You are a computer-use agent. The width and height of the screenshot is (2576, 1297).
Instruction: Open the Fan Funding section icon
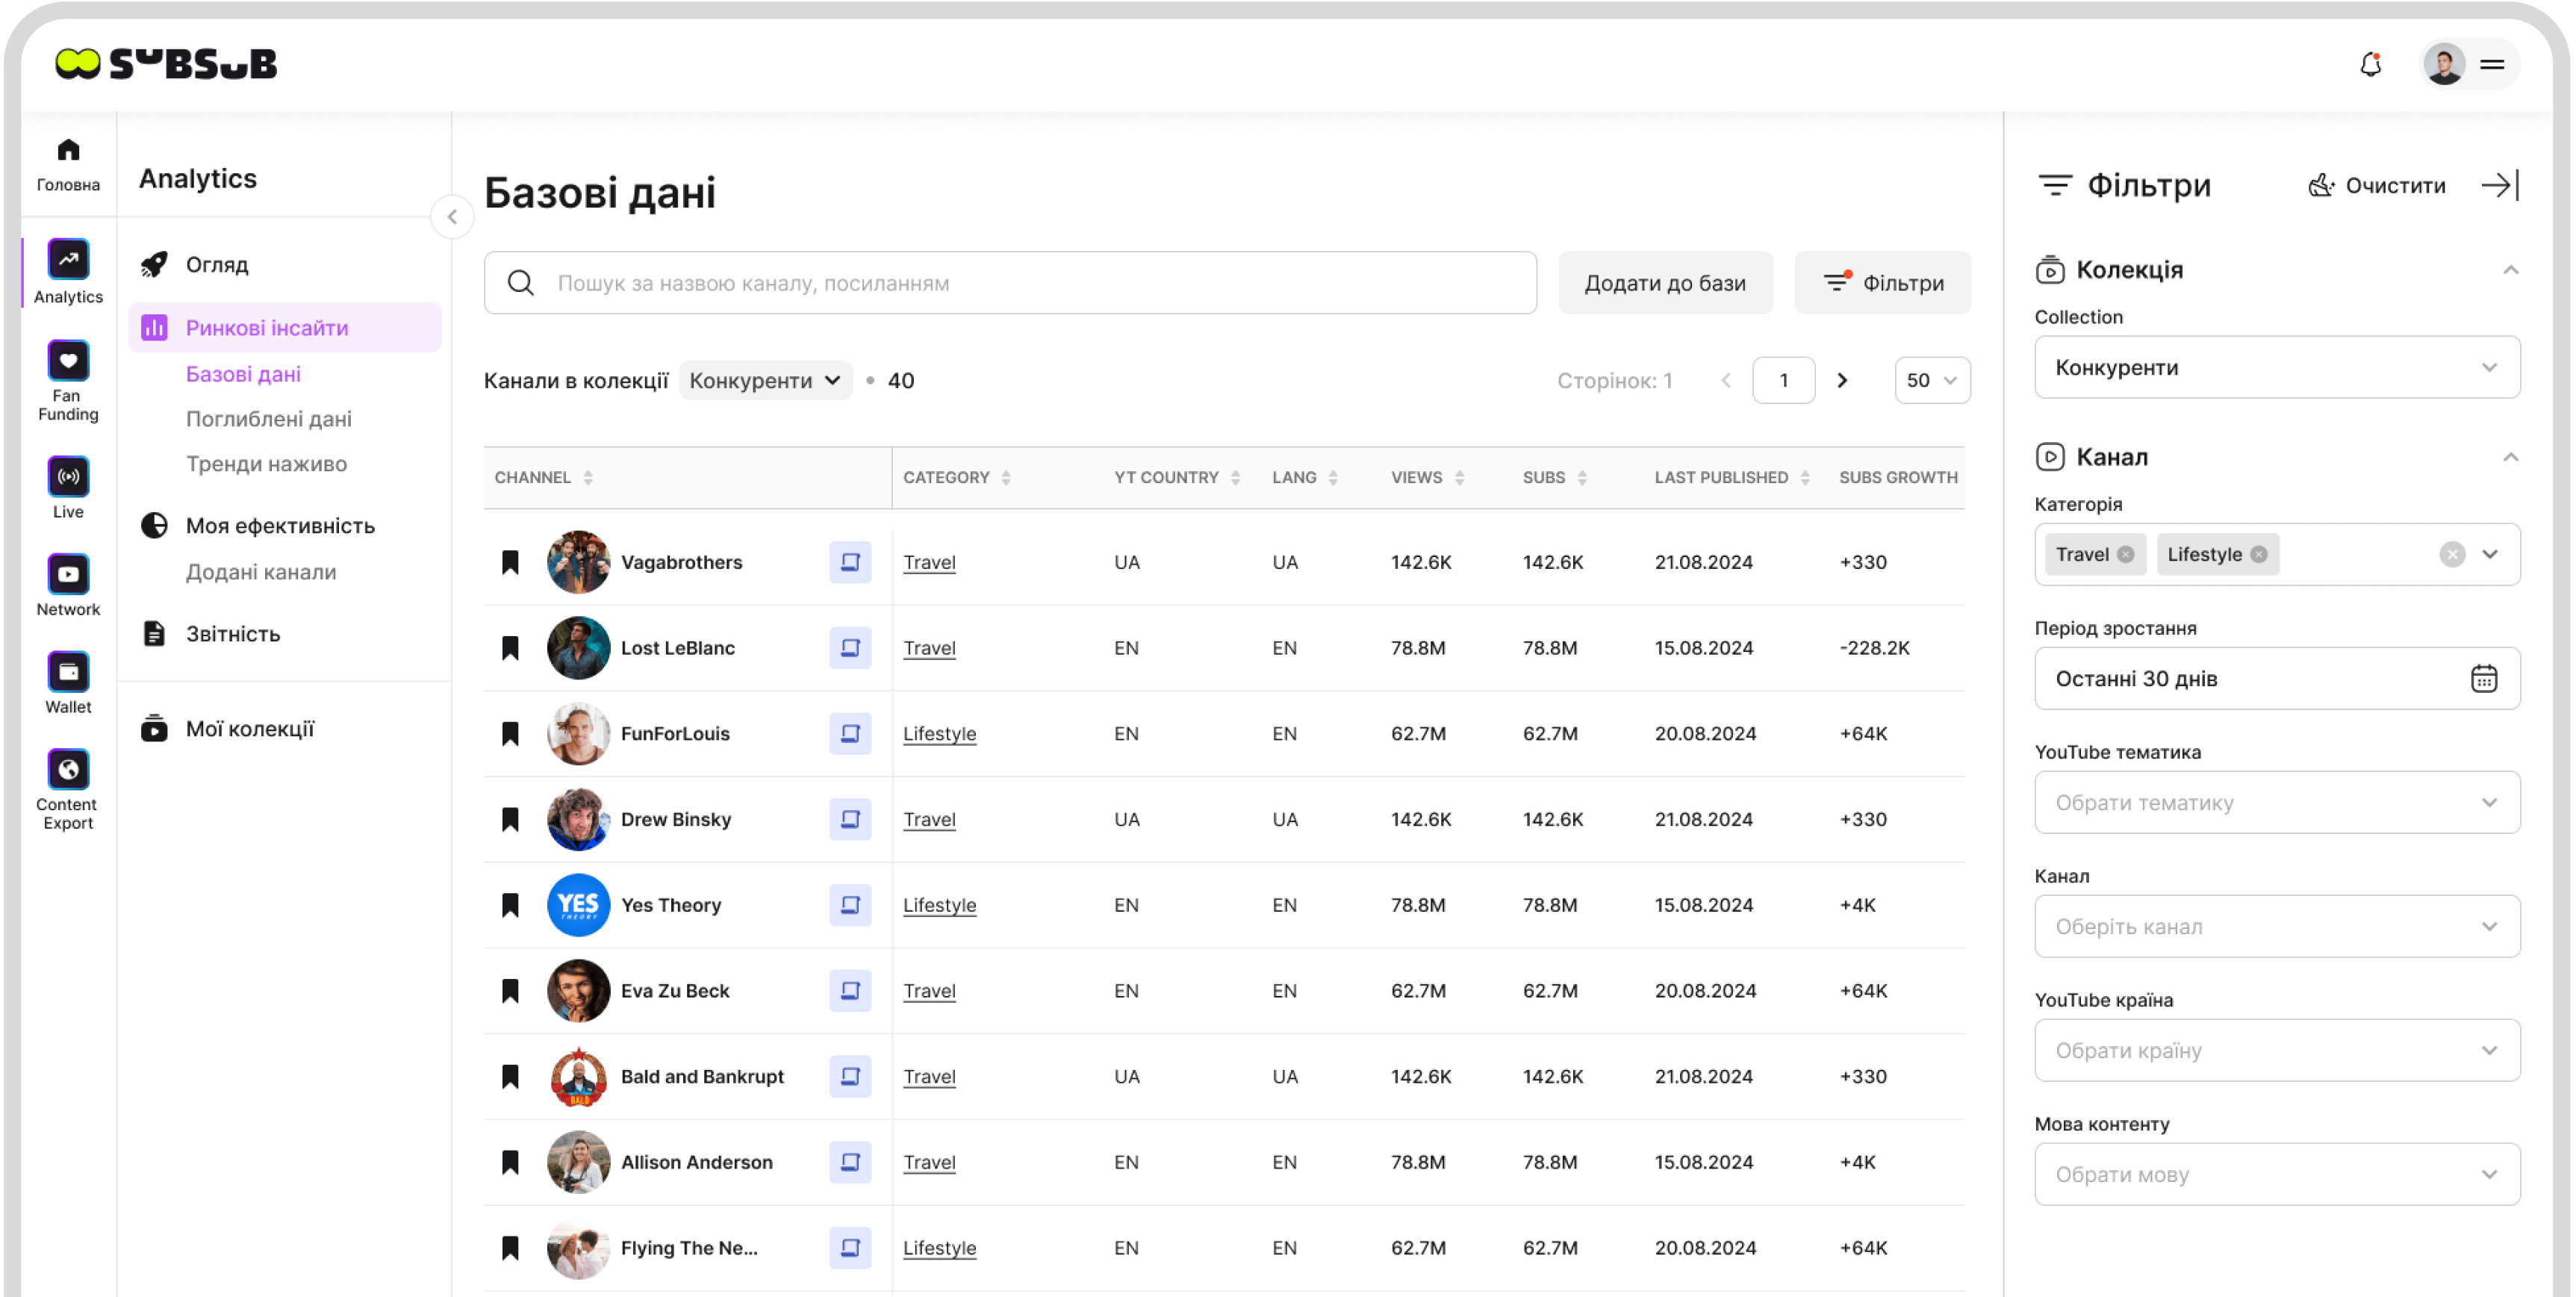click(68, 362)
